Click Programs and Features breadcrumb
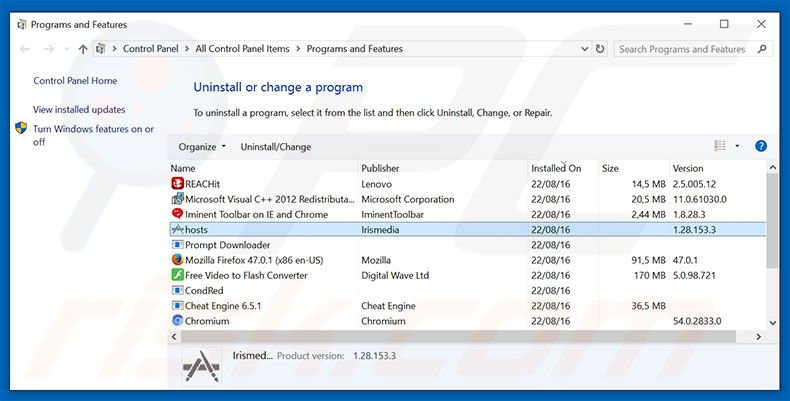The image size is (790, 401). 355,49
